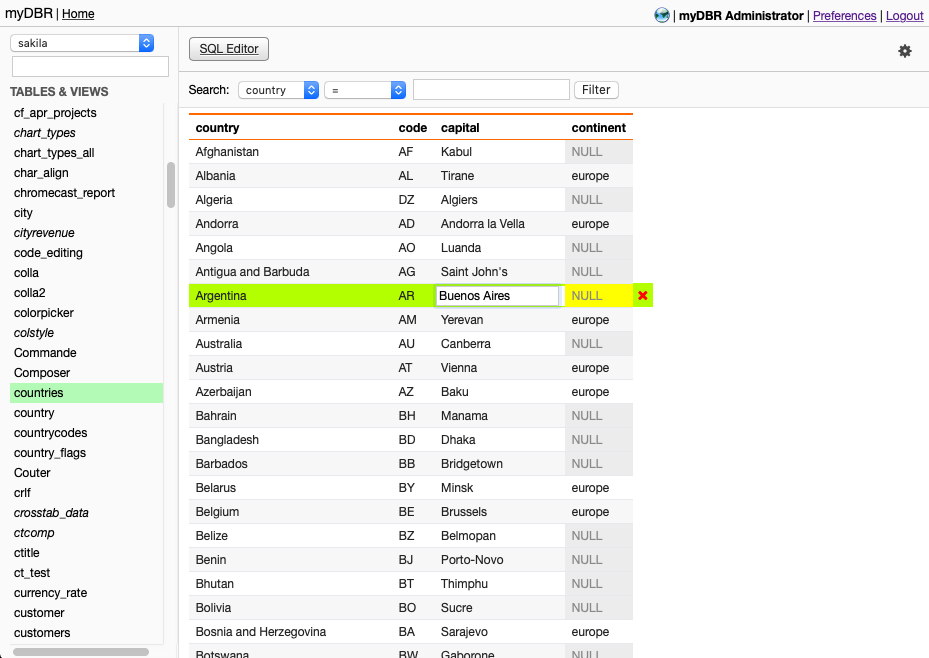Open the Preferences link

coord(844,15)
